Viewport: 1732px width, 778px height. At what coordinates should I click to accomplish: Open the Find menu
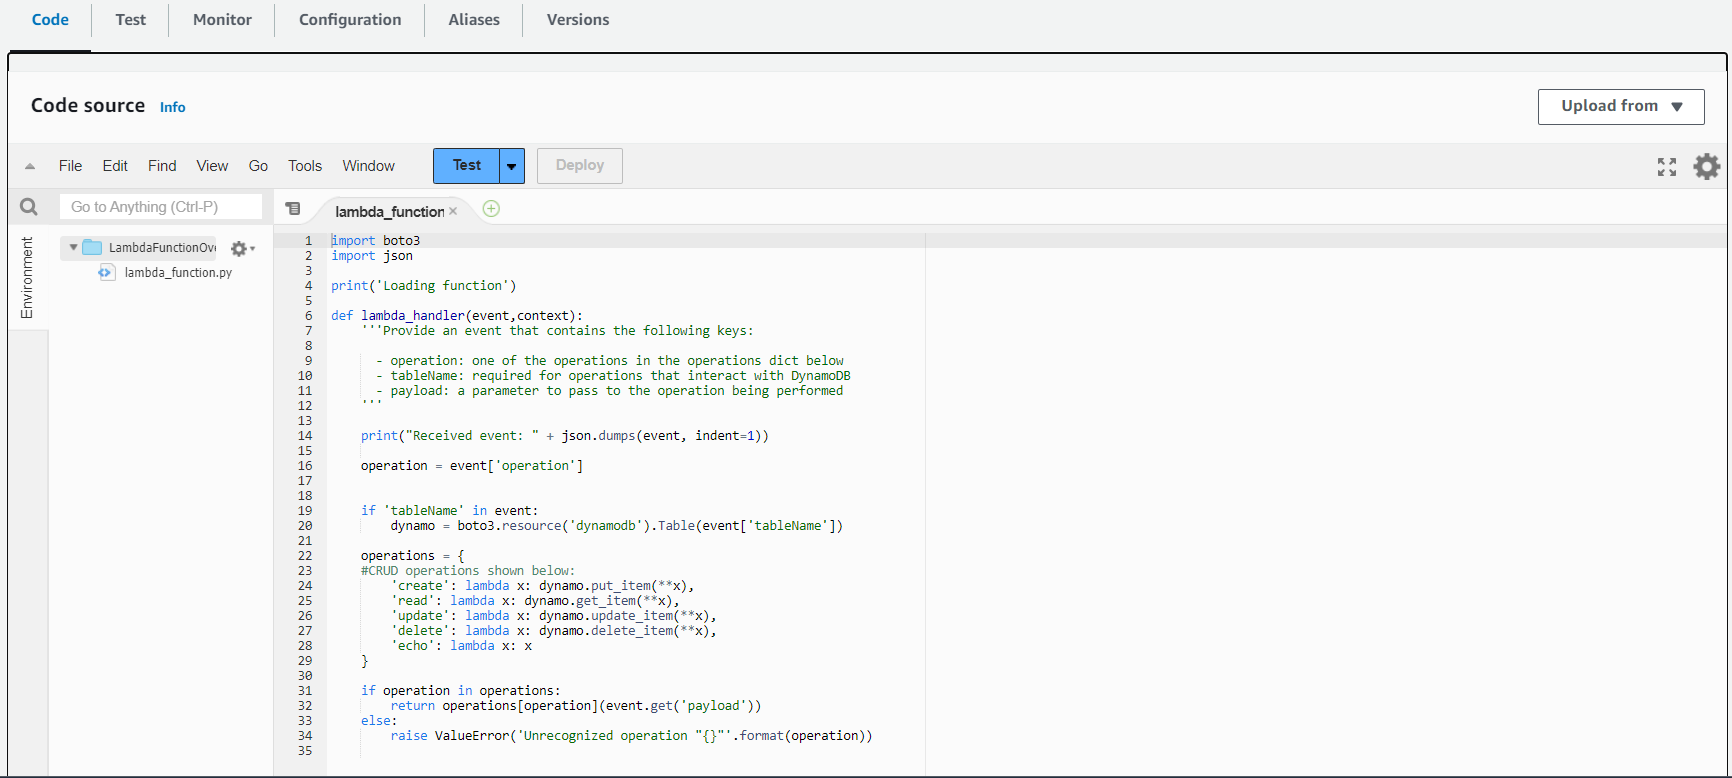[162, 166]
